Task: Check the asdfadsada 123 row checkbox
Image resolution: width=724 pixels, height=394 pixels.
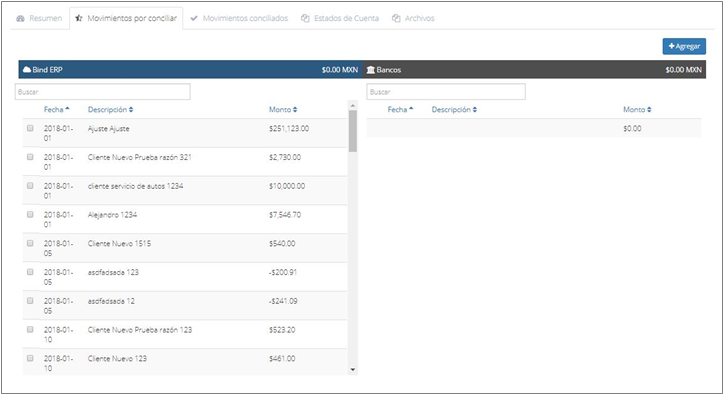Action: [30, 272]
